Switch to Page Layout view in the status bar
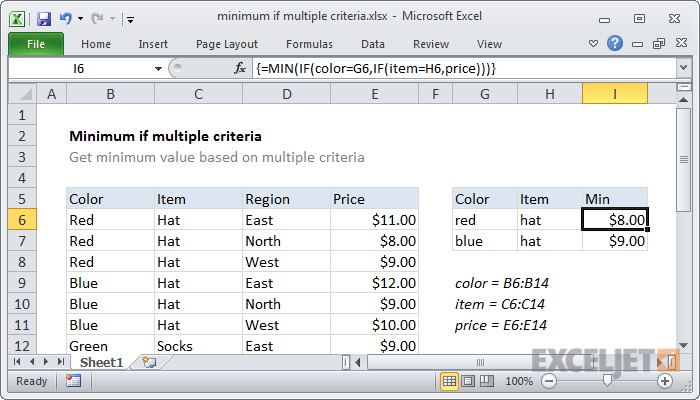This screenshot has width=700, height=400. (x=468, y=381)
